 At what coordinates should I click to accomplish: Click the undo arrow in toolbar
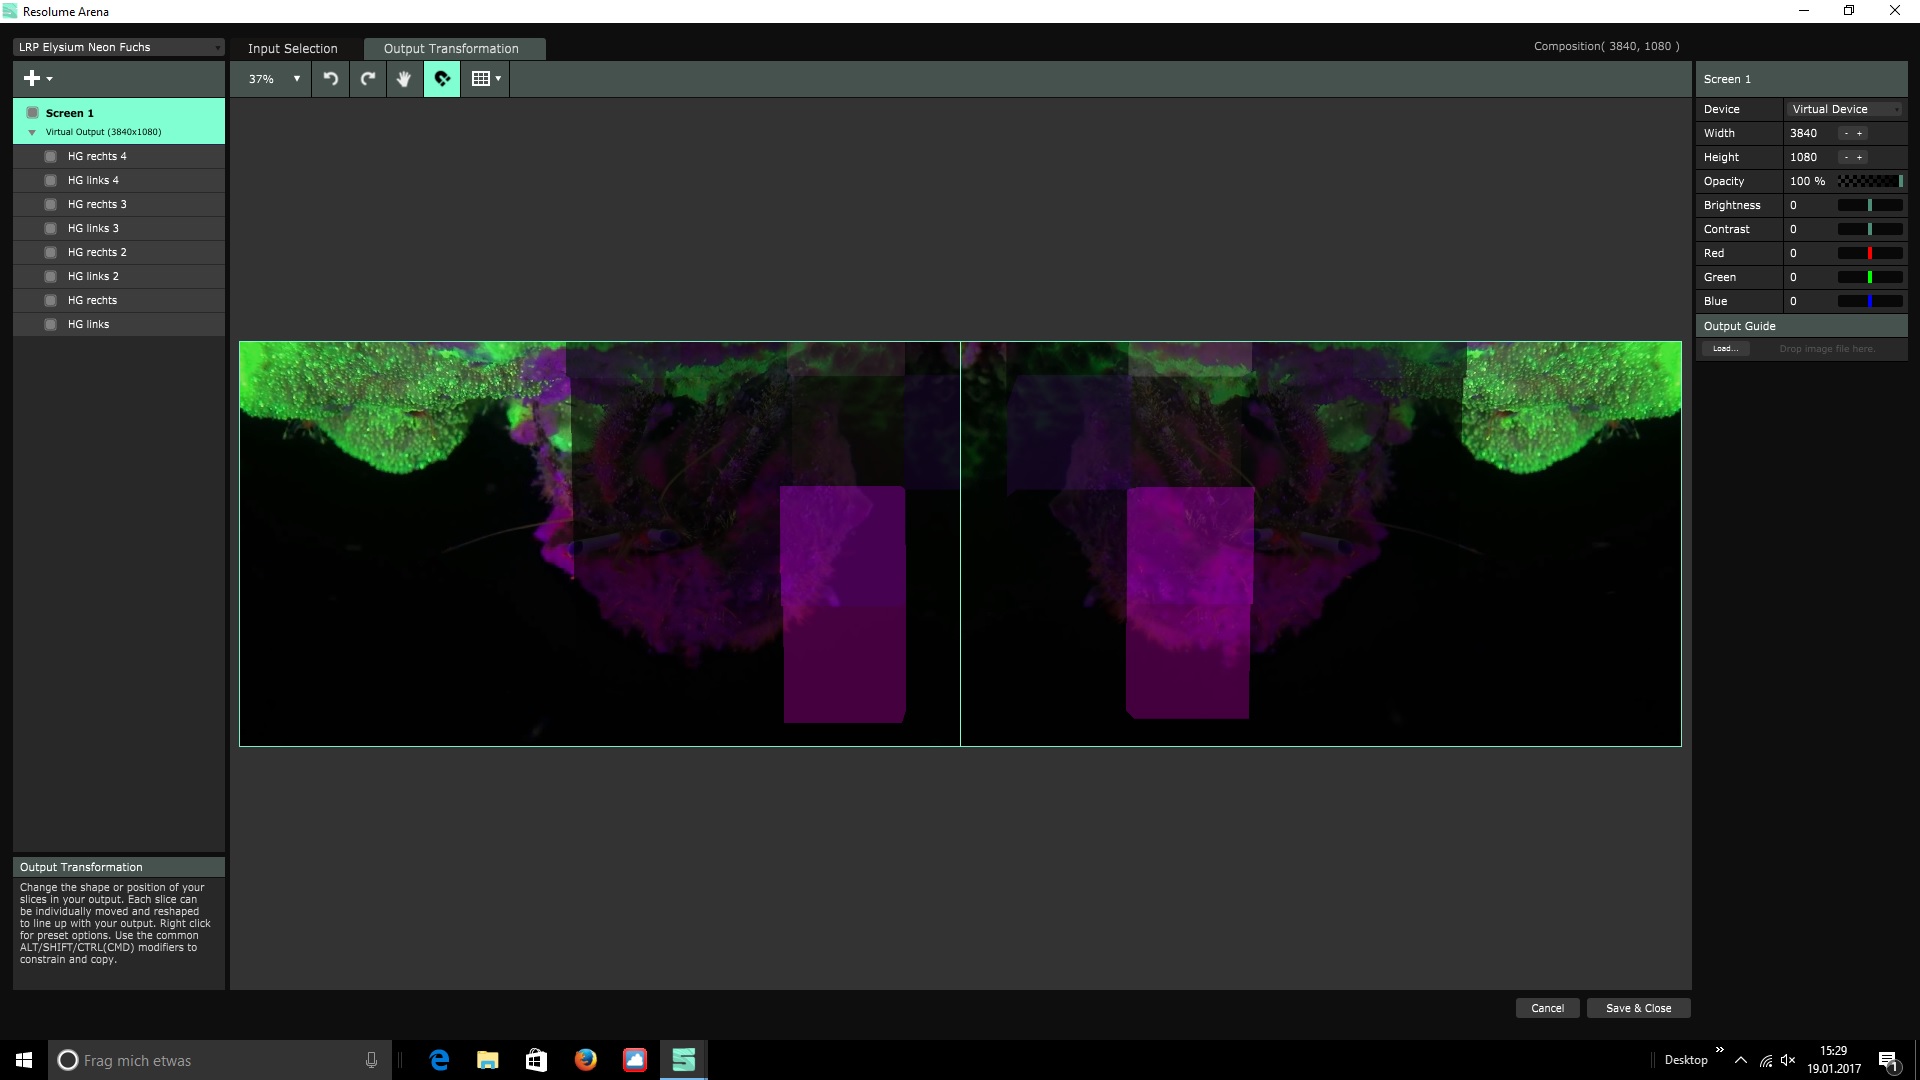click(331, 79)
